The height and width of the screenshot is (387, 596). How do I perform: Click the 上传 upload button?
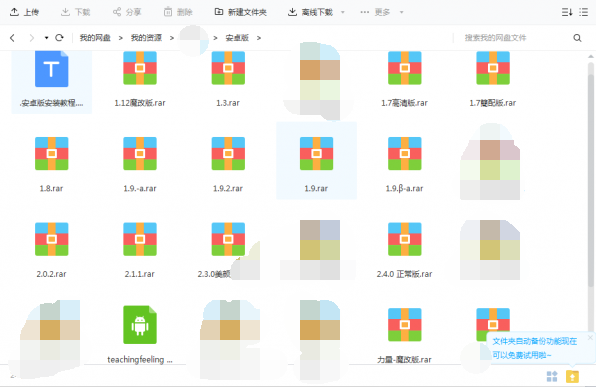pyautogui.click(x=24, y=12)
